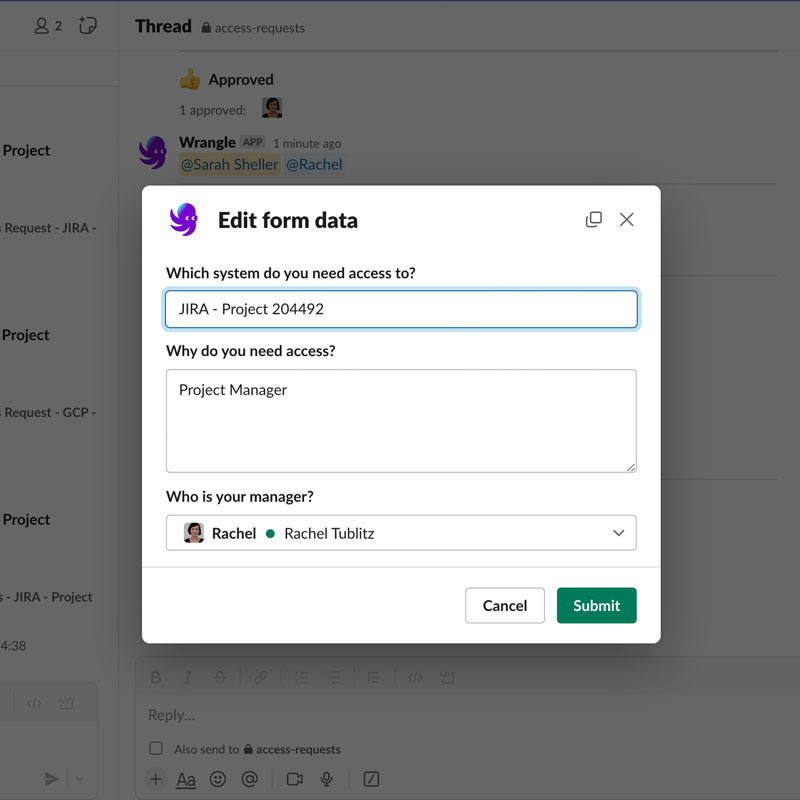Edit the 'Why do you need access?' text area
The image size is (800, 800).
pos(401,421)
